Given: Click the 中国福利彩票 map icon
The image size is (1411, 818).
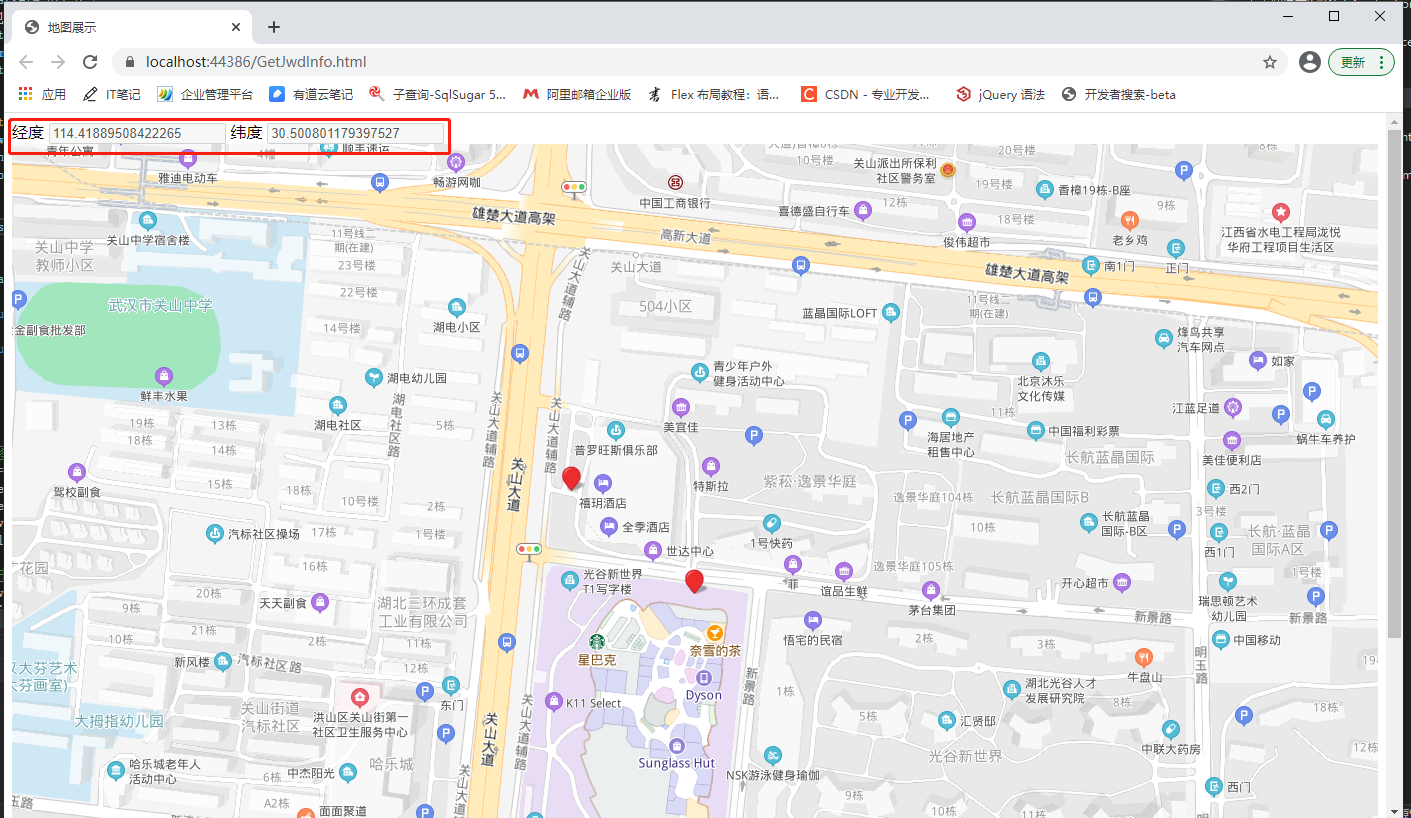Looking at the screenshot, I should pos(1035,430).
